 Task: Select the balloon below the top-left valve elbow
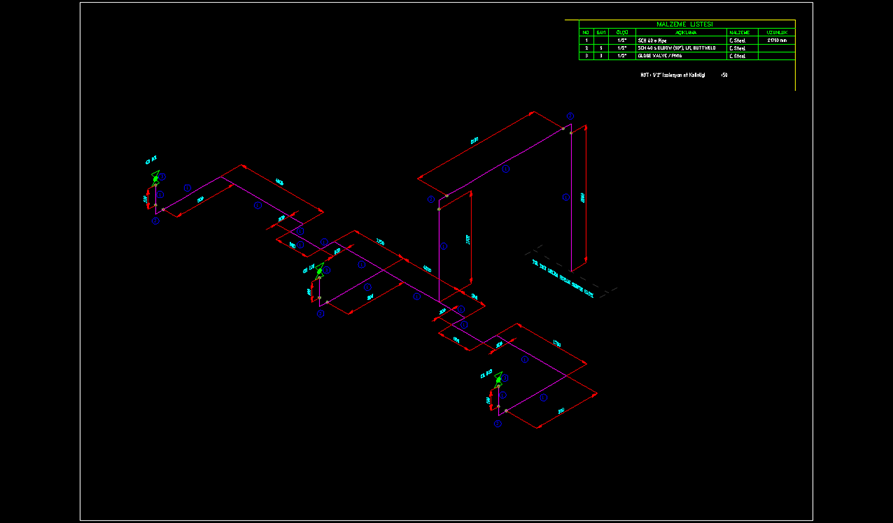[x=155, y=222]
